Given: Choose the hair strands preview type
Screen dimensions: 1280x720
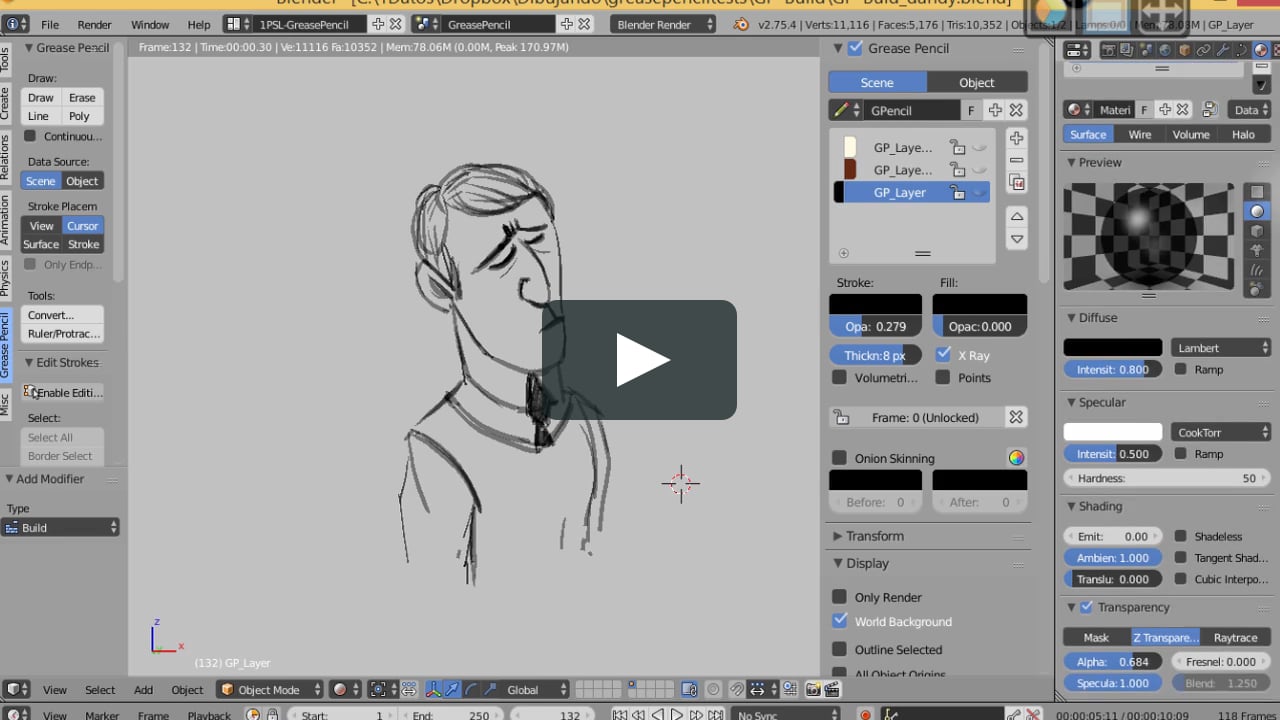Looking at the screenshot, I should pyautogui.click(x=1257, y=270).
